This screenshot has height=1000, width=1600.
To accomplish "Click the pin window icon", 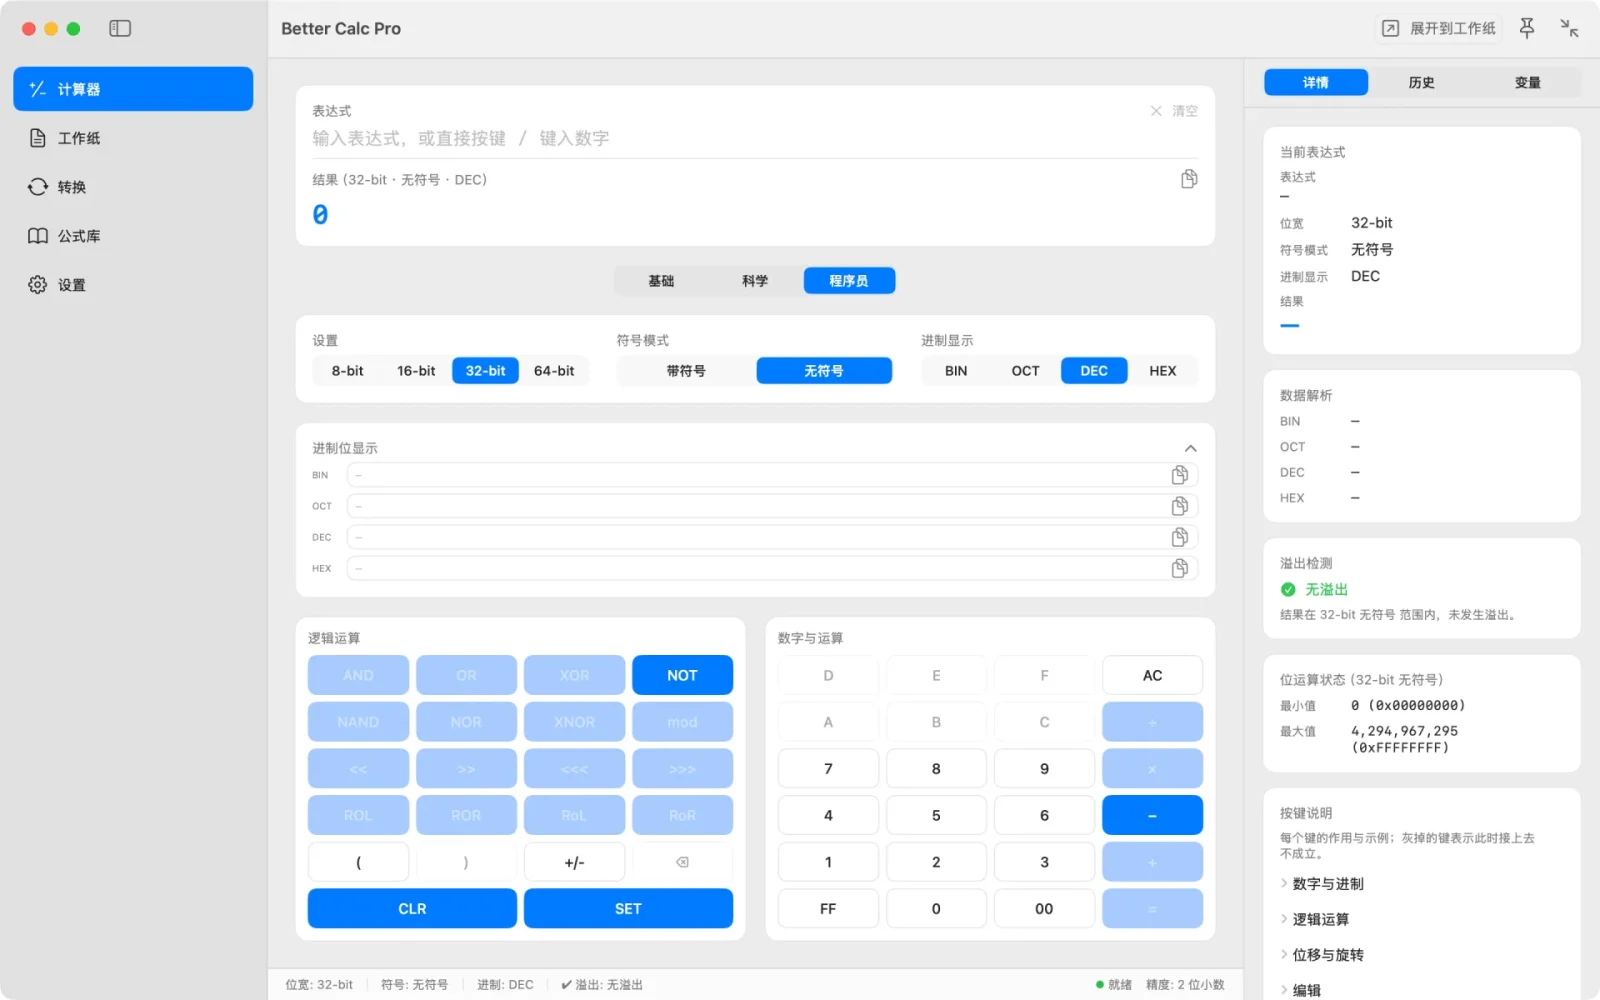I will click(x=1527, y=28).
